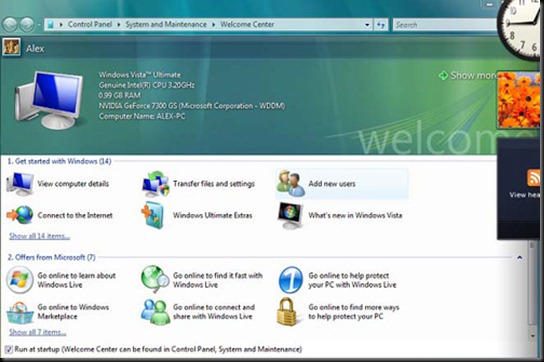Click 'Windows Ultimate Extras' label
The height and width of the screenshot is (362, 544).
[213, 215]
